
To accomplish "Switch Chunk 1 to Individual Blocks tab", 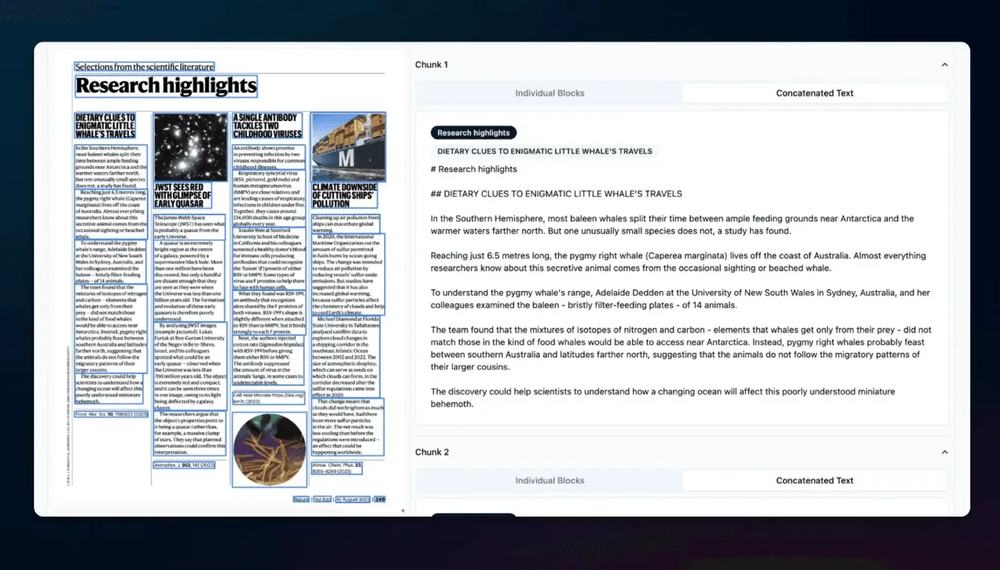I will pos(549,93).
